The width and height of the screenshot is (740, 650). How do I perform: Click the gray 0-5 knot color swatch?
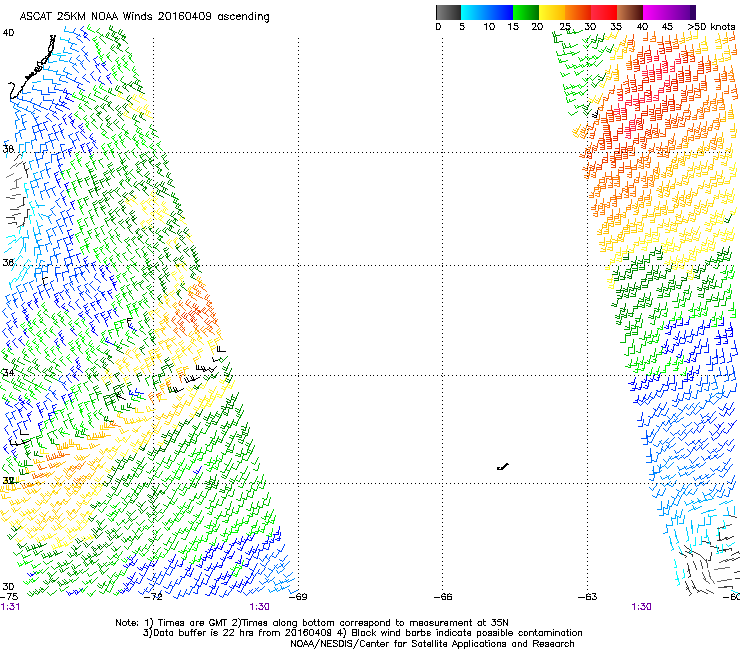[448, 12]
